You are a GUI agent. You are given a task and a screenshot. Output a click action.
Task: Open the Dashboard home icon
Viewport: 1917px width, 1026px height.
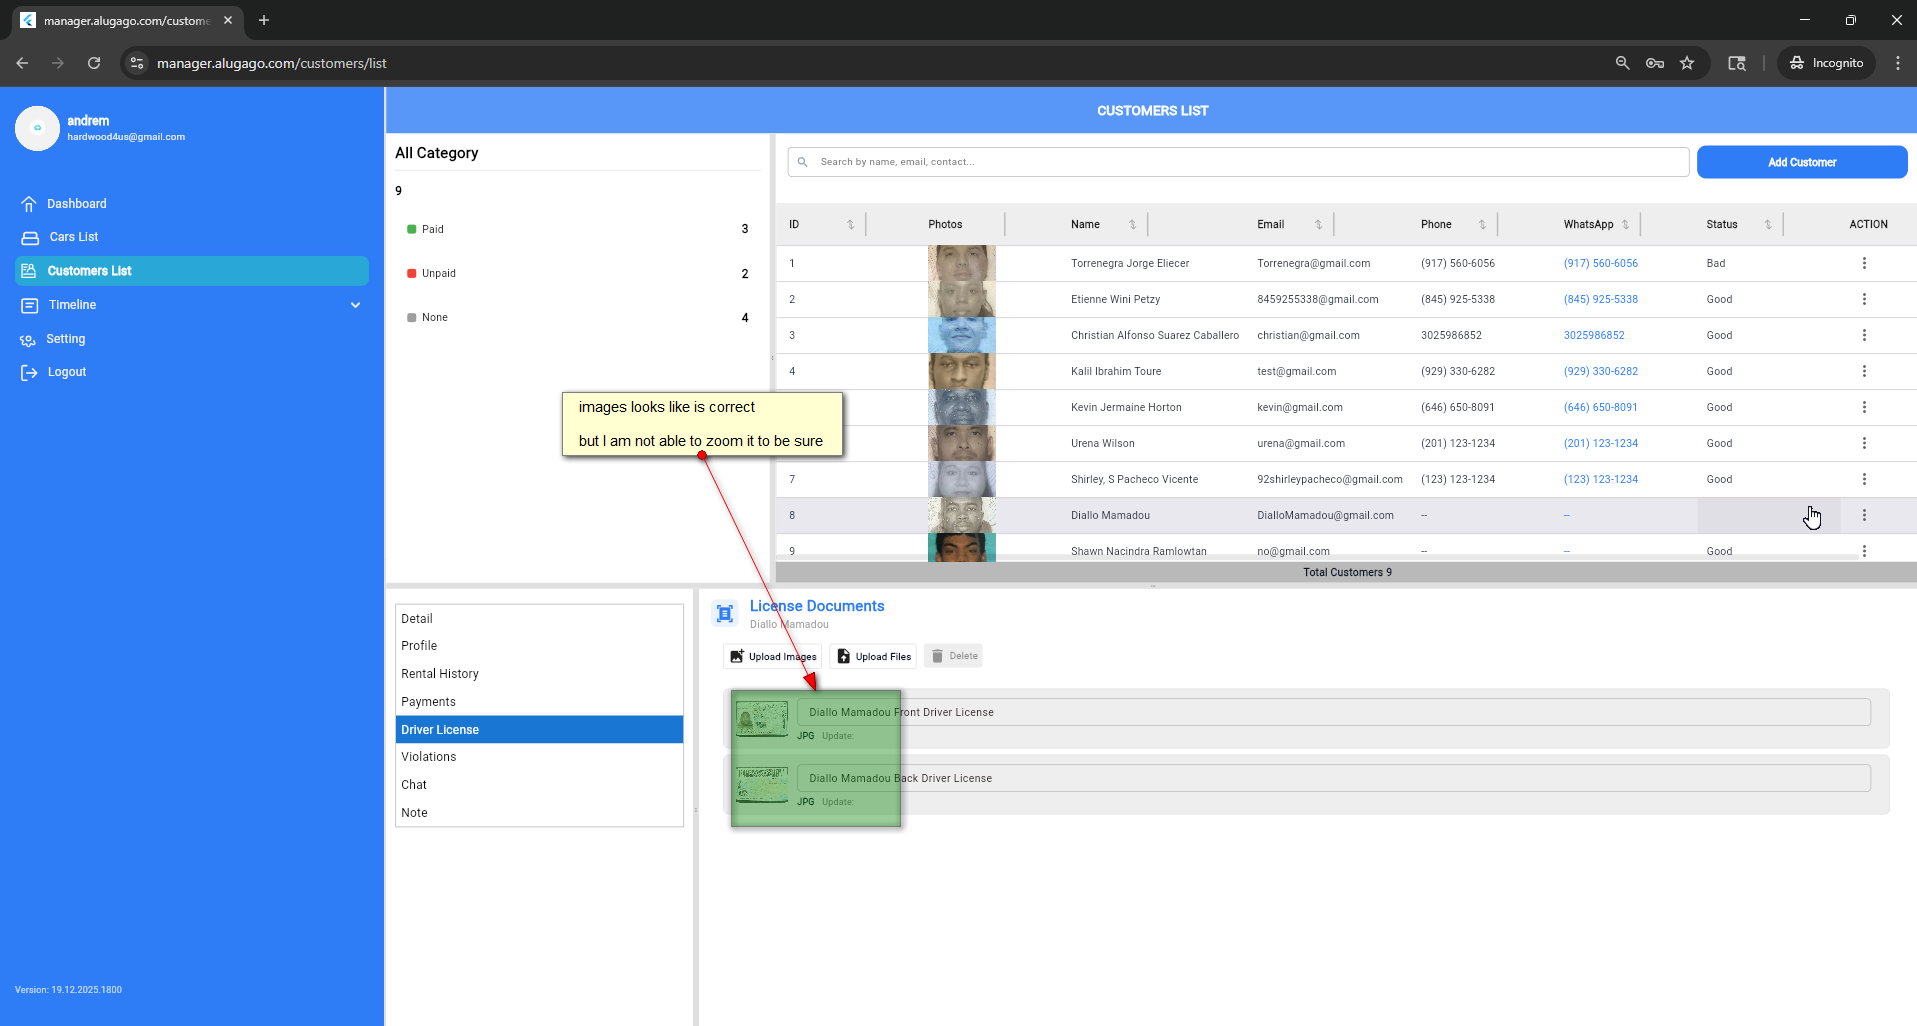[x=29, y=204]
